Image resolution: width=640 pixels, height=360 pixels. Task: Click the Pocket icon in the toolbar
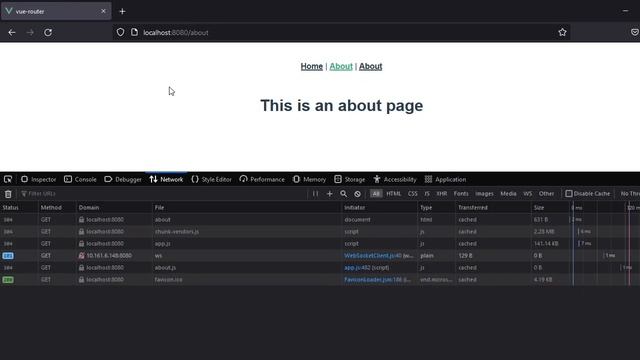point(635,32)
